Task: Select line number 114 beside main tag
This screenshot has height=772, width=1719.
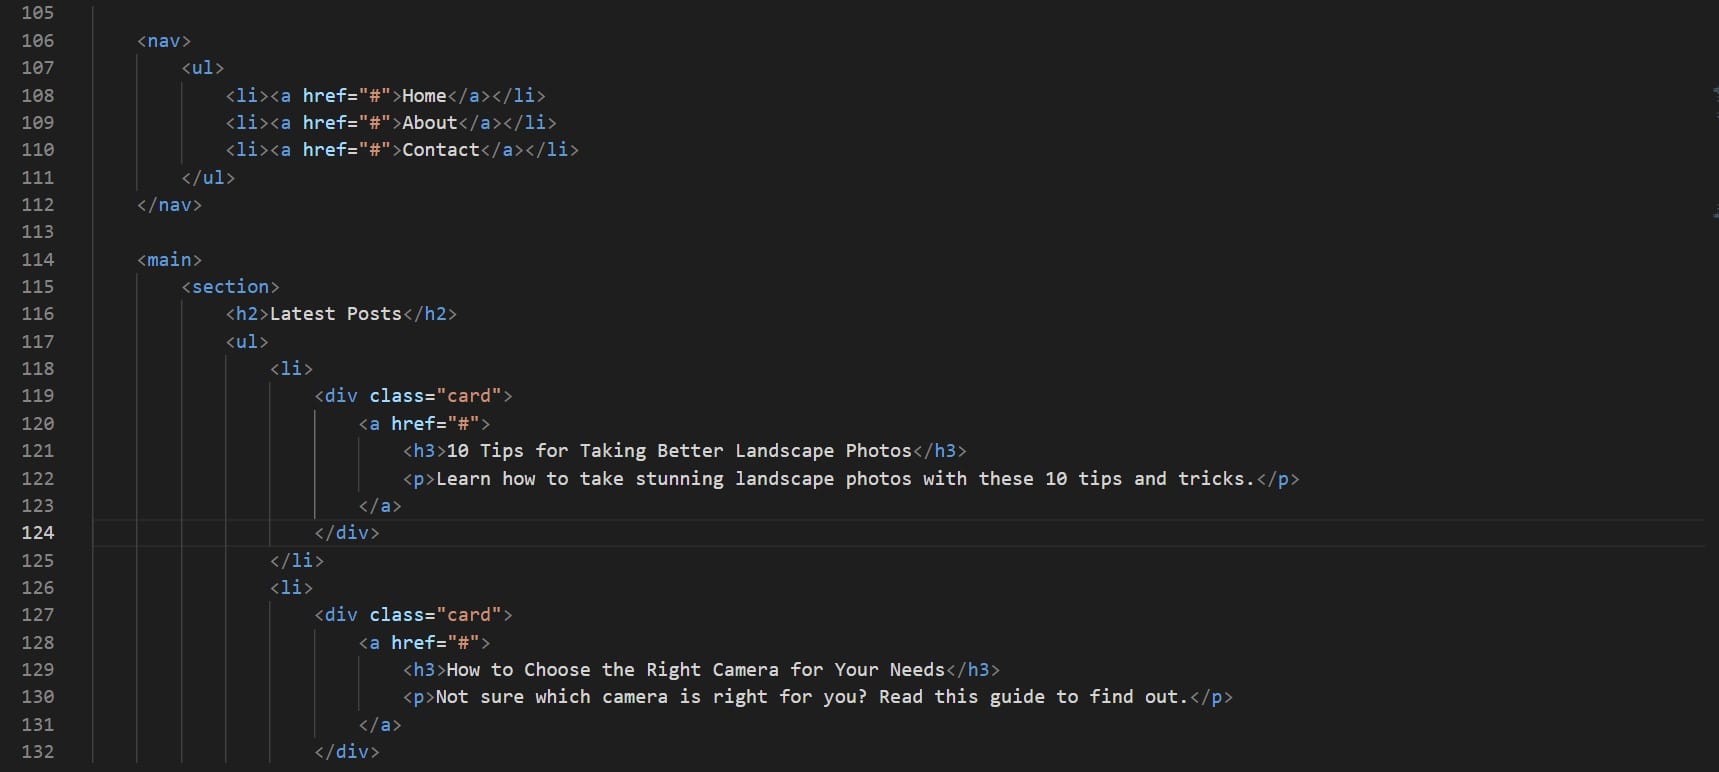Action: point(38,260)
